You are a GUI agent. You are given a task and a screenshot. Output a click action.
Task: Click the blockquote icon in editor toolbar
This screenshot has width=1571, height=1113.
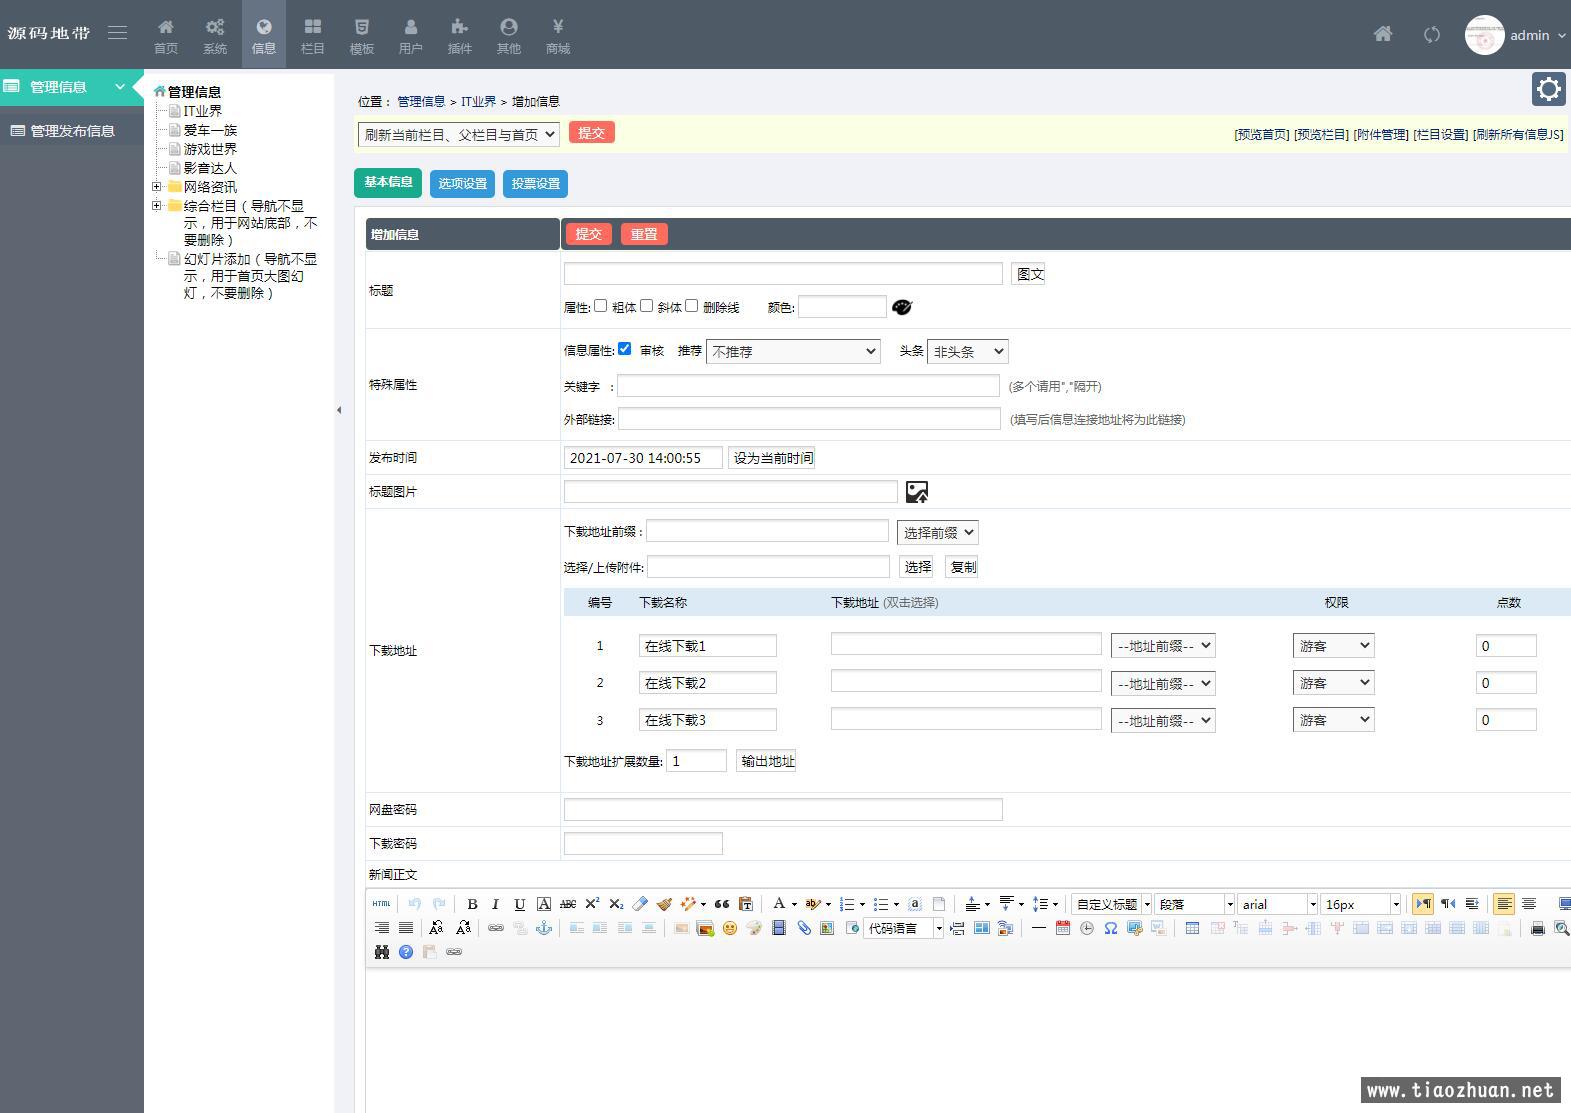tap(722, 904)
